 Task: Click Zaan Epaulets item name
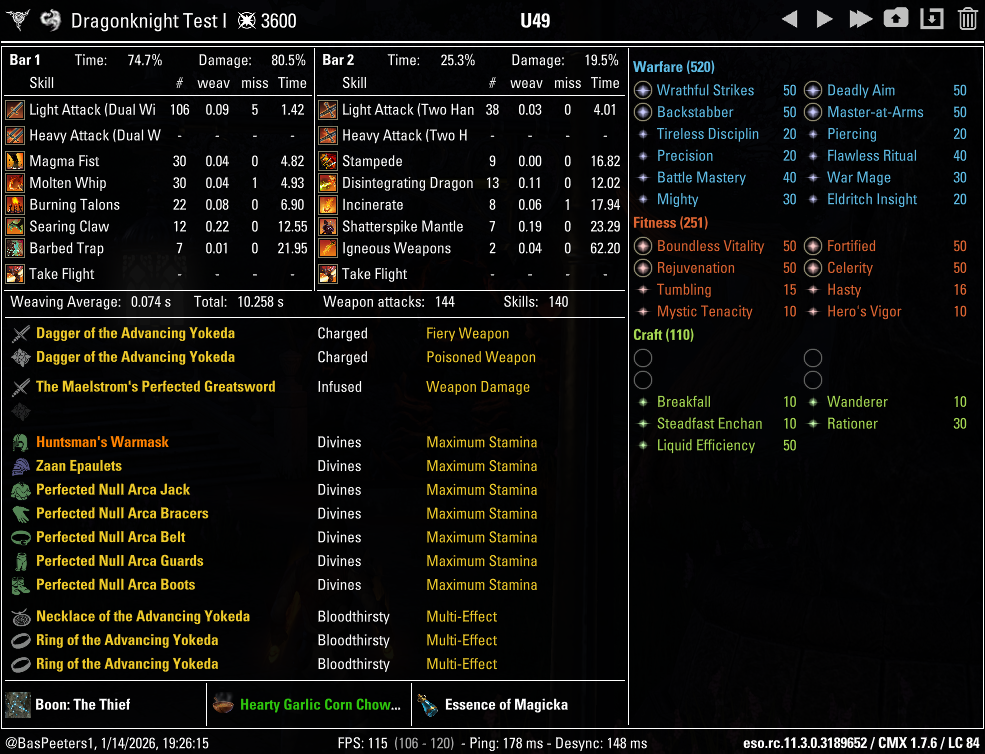point(79,466)
